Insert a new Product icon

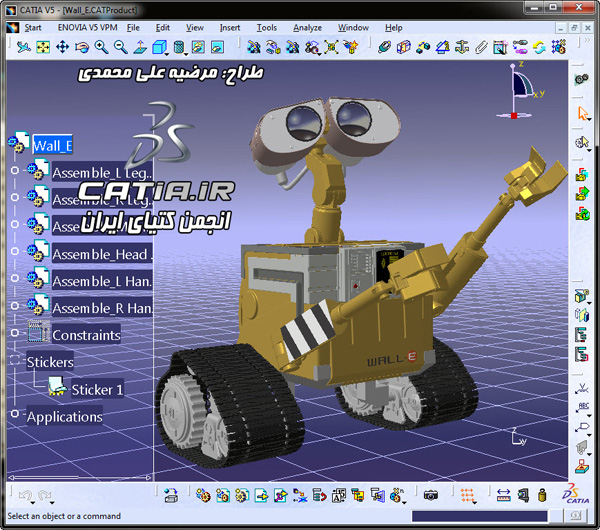pos(222,496)
